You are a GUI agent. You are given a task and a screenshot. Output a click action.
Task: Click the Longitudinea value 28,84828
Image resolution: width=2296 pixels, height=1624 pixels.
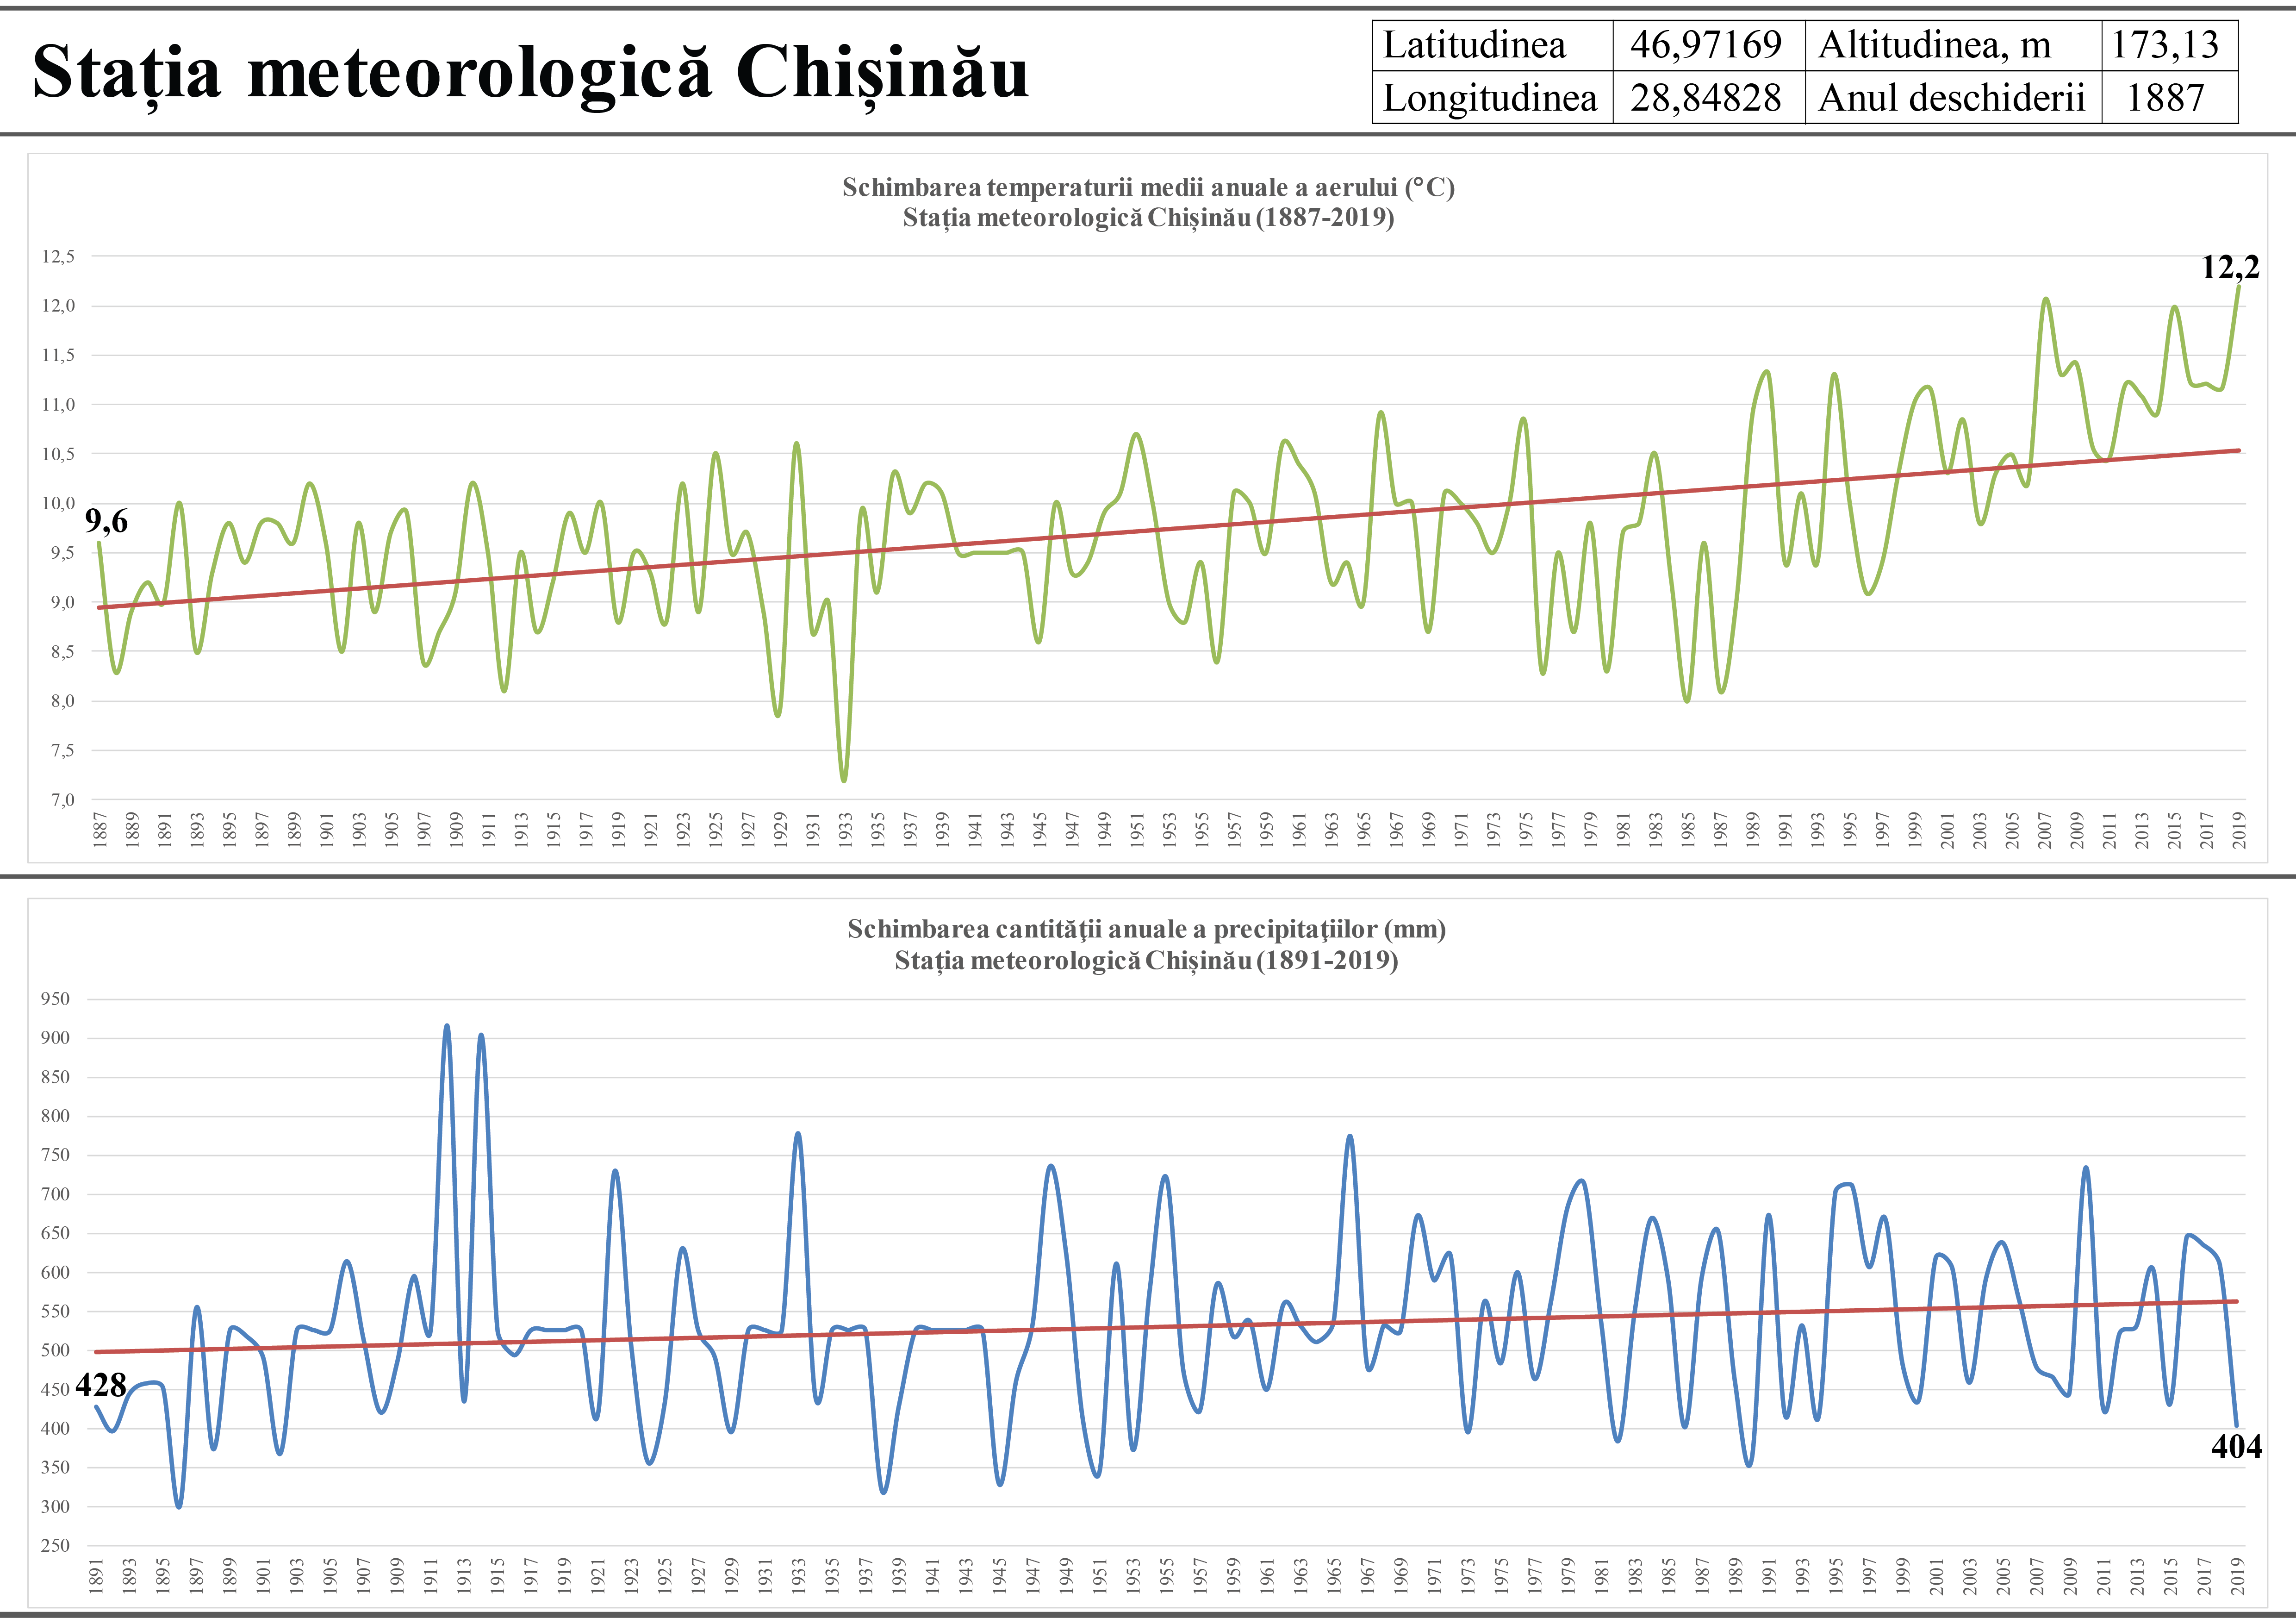pyautogui.click(x=1706, y=98)
